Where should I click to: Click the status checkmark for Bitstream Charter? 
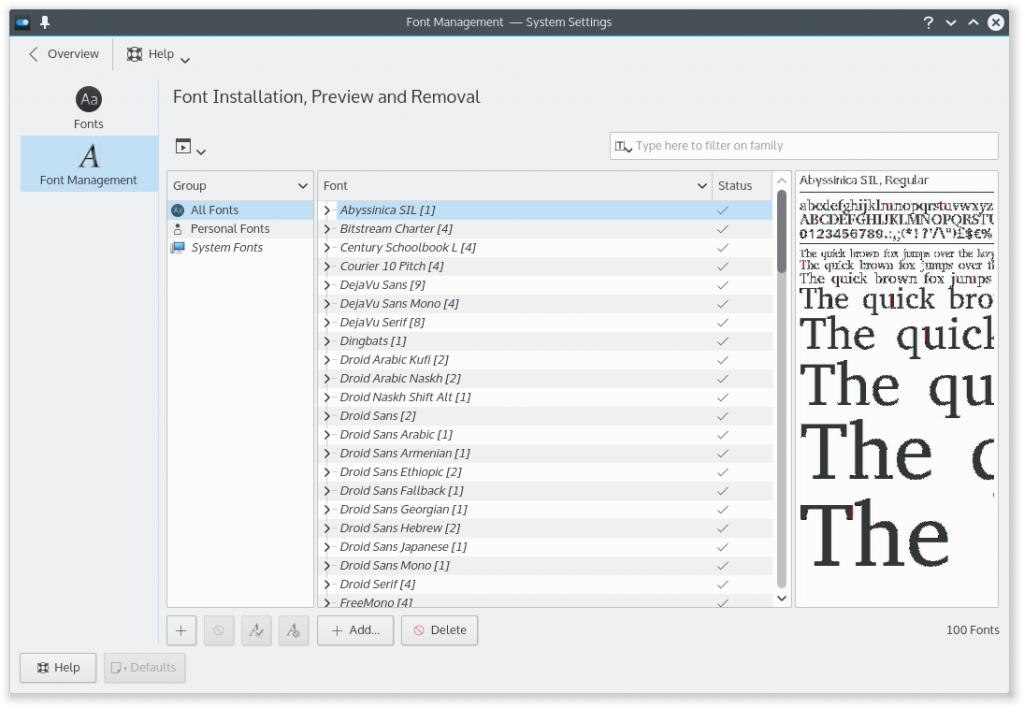click(722, 229)
